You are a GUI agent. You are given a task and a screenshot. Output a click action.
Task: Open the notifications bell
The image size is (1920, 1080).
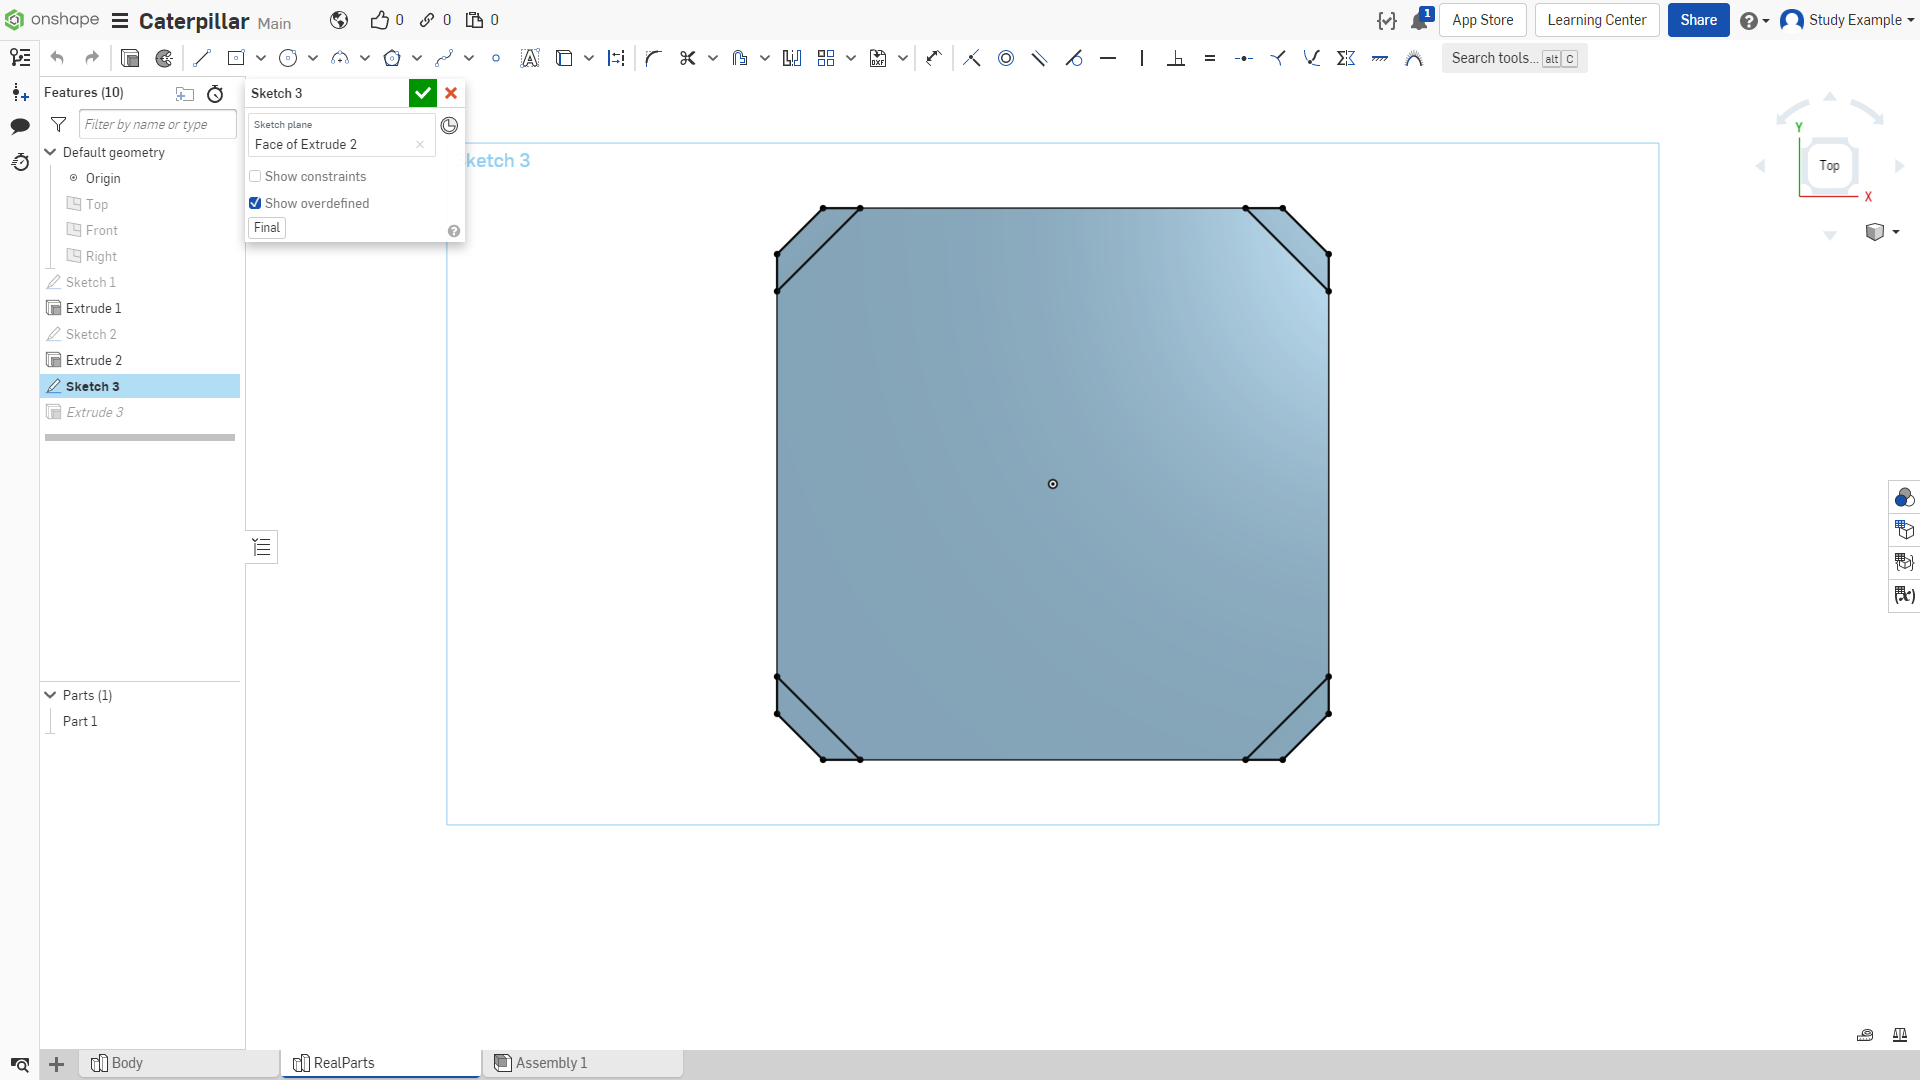(1420, 20)
